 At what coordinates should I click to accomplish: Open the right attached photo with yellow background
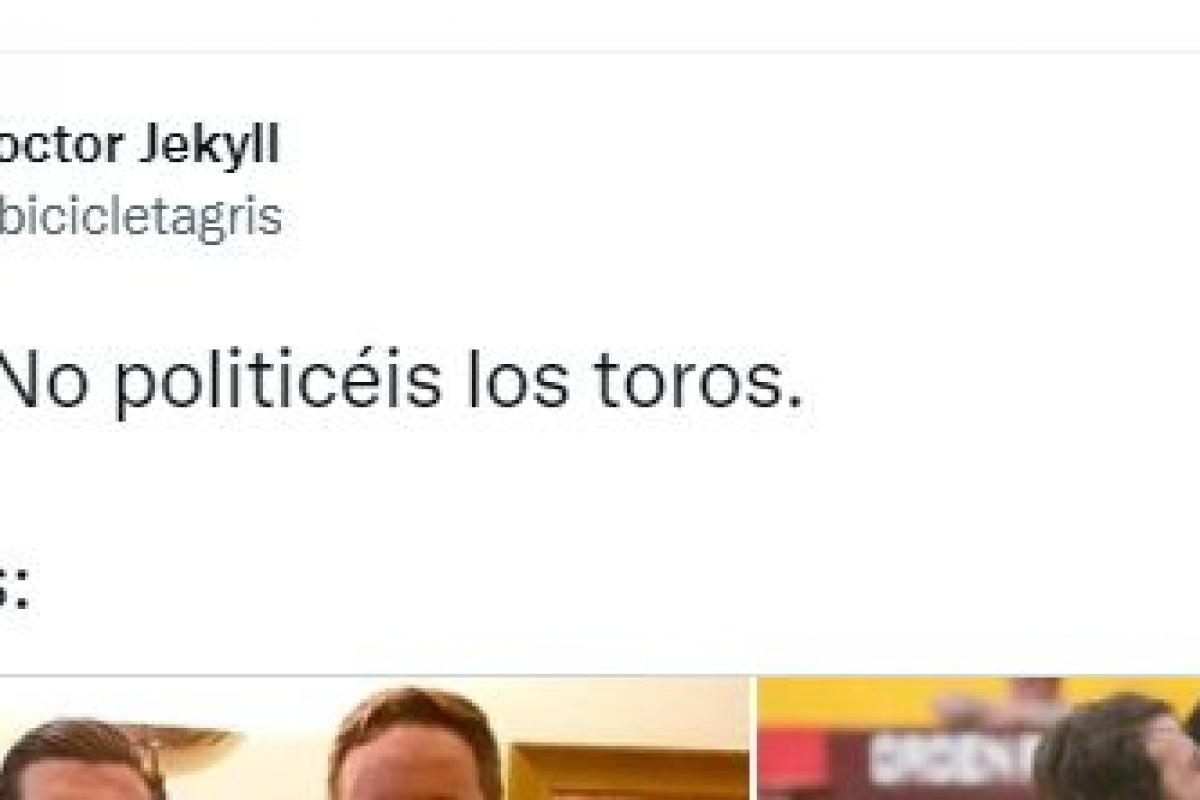(979, 738)
